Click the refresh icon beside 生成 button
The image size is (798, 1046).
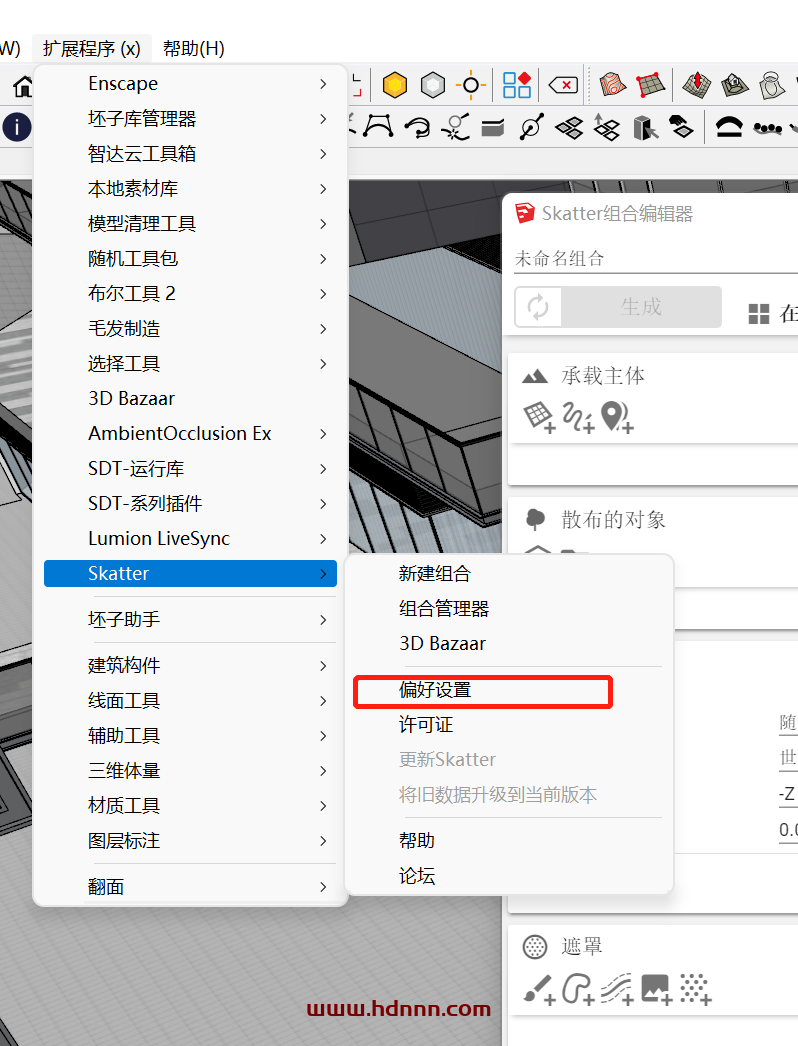(x=538, y=307)
